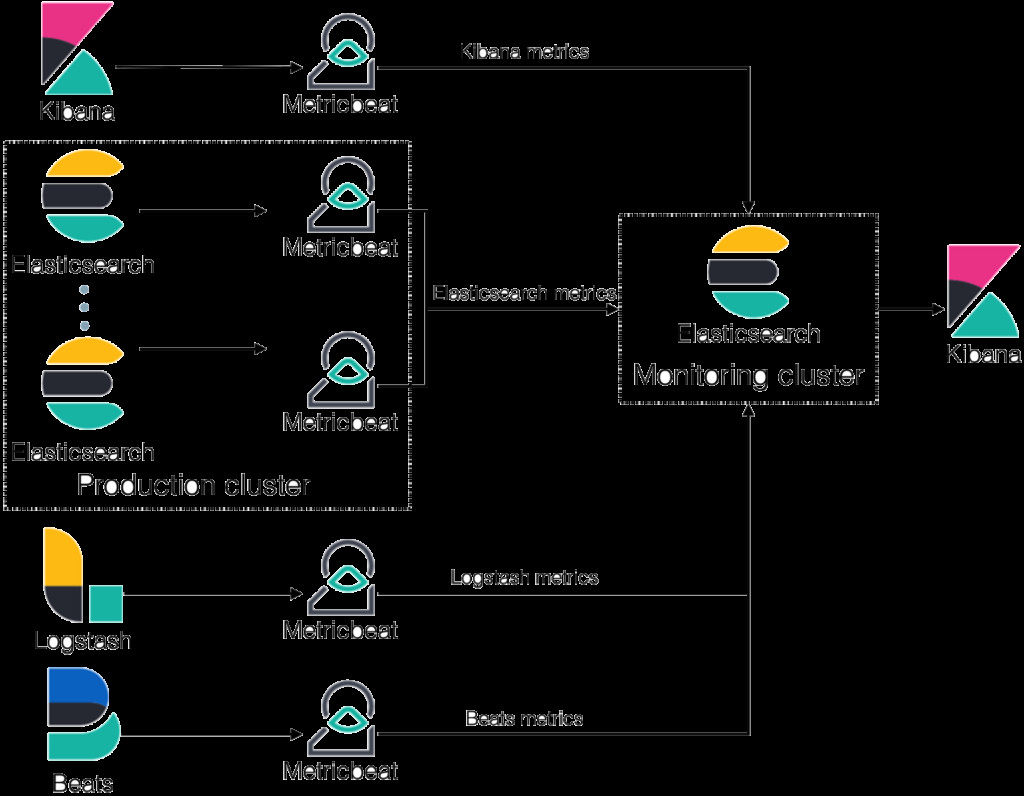This screenshot has width=1024, height=796.
Task: Select the Metricbeat icon sending Logstash metrics
Action: 342,578
